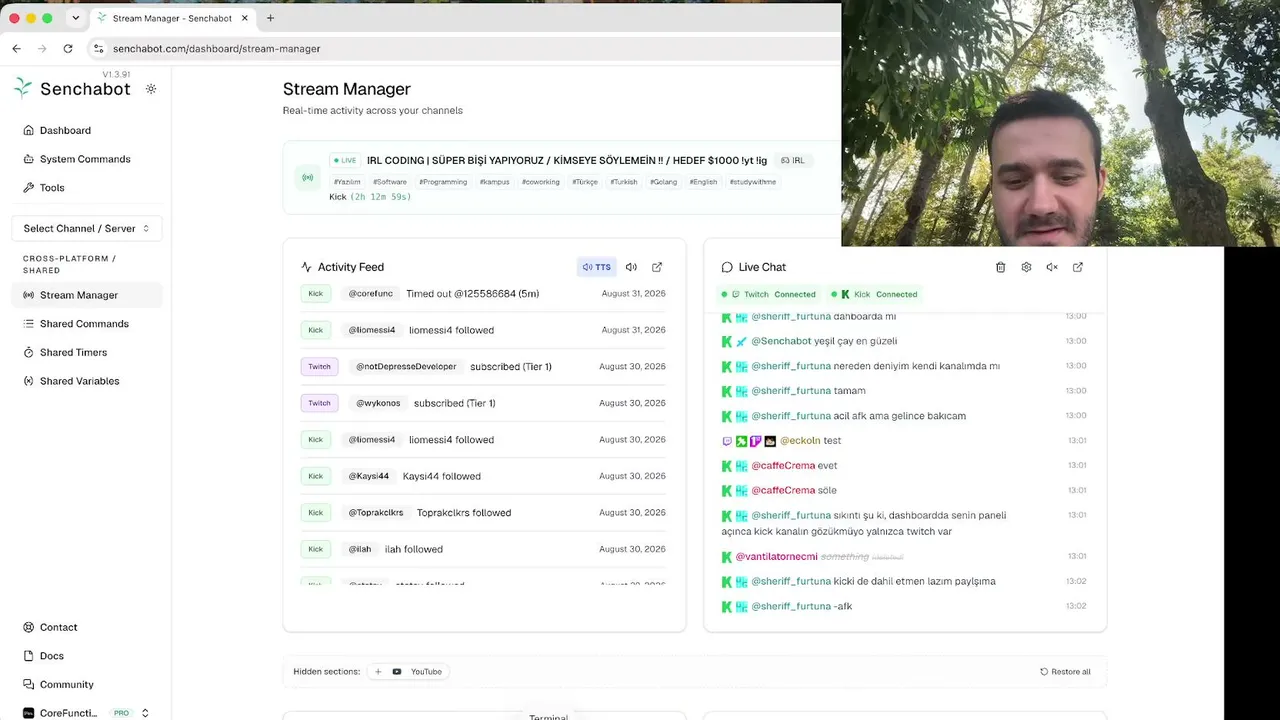Screen dimensions: 1280x720
Task: Click the stream title "IRL CODING | SÜPER BİŞİ YAPIYORUZ"
Action: coord(567,160)
